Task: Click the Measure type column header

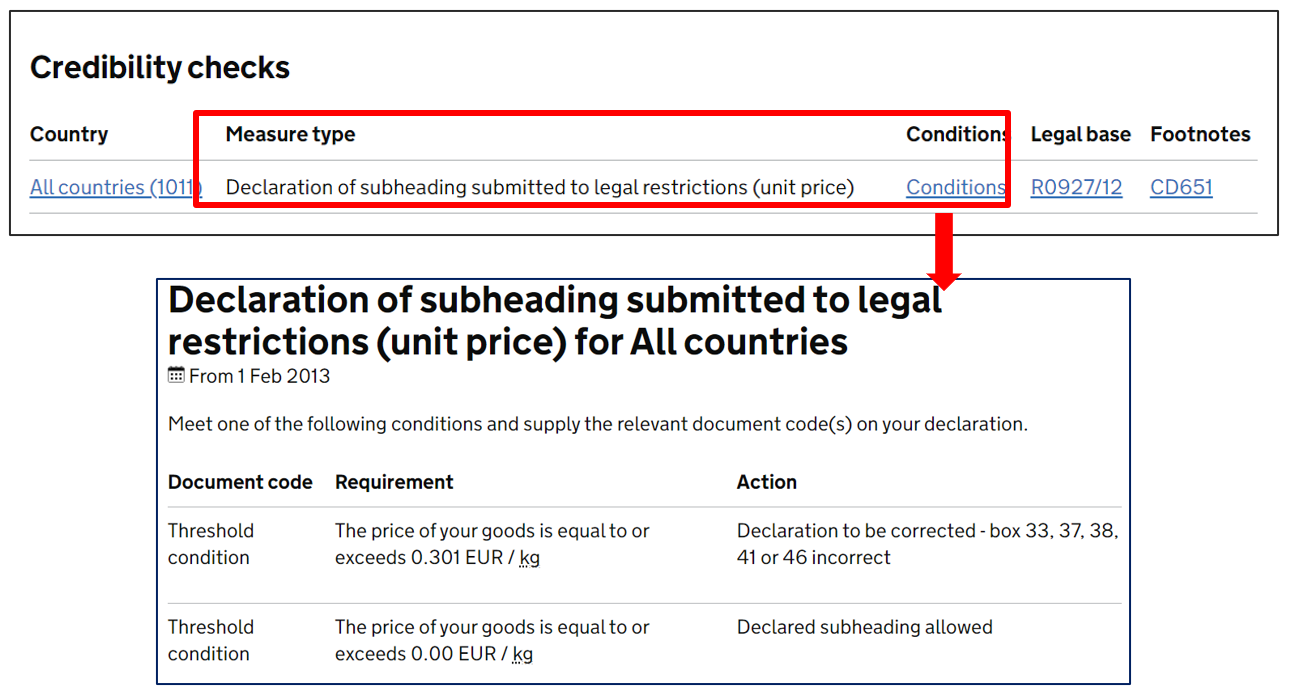Action: point(290,134)
